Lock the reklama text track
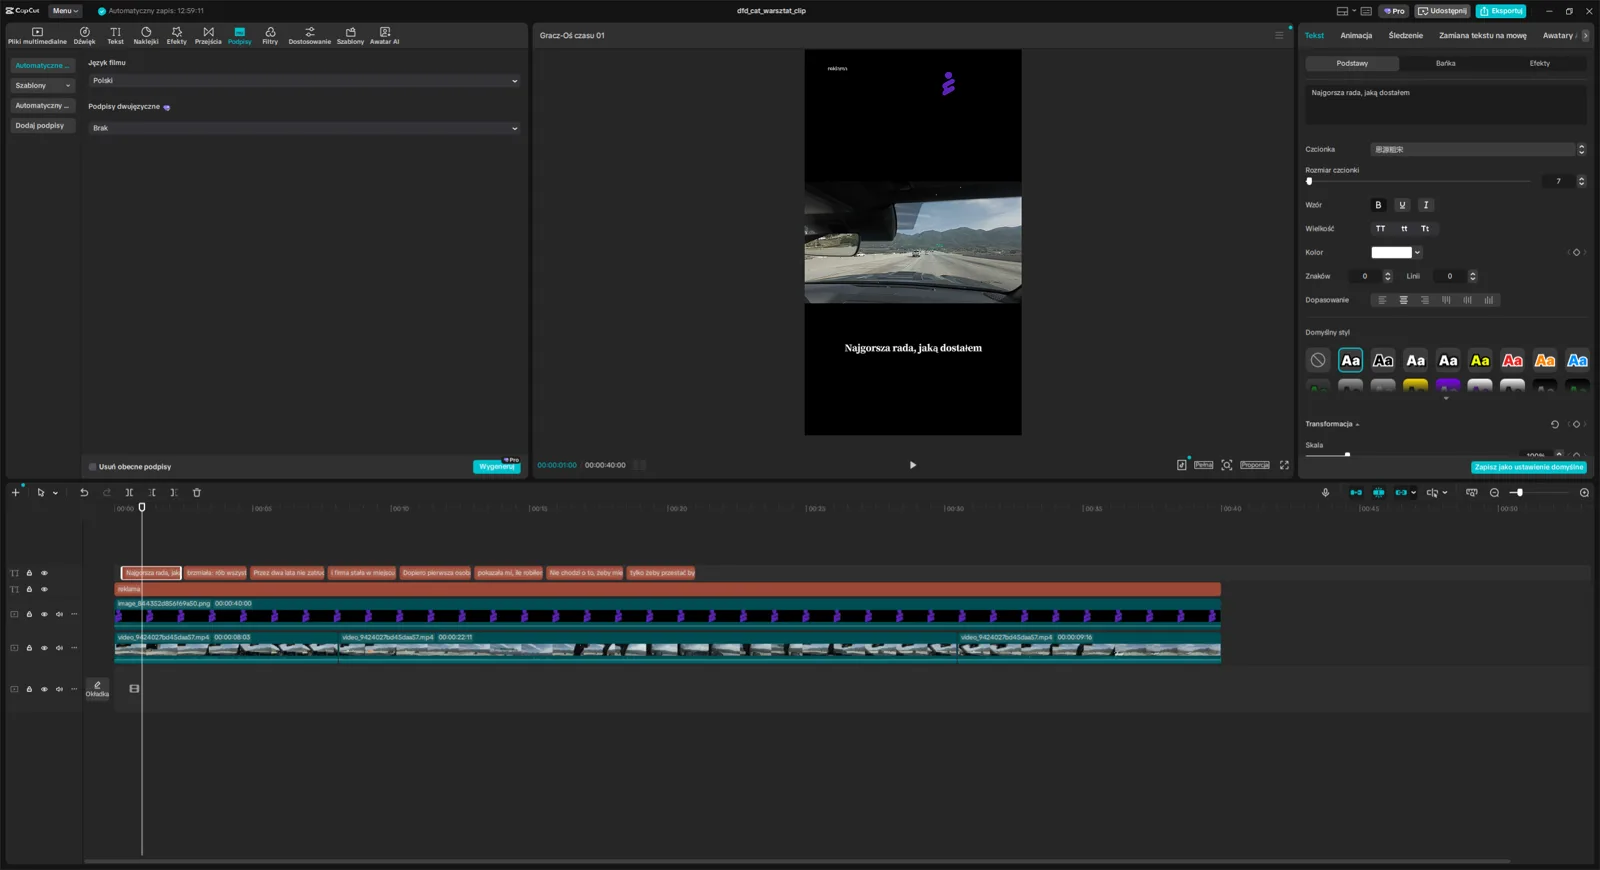This screenshot has height=870, width=1600. [29, 589]
